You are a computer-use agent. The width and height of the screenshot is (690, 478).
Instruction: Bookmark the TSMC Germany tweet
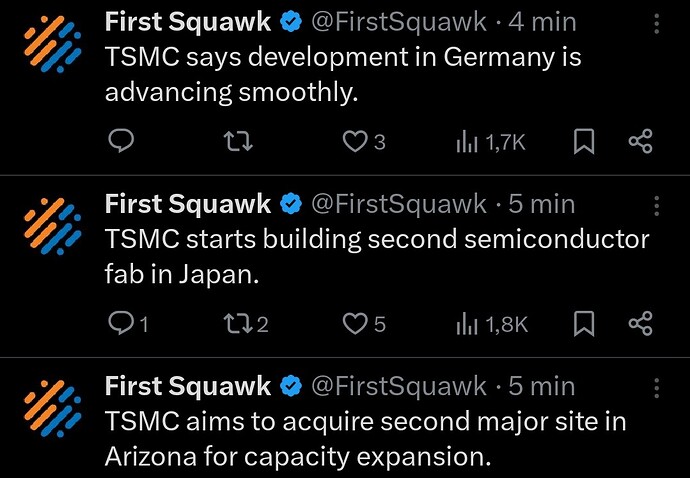(x=585, y=142)
